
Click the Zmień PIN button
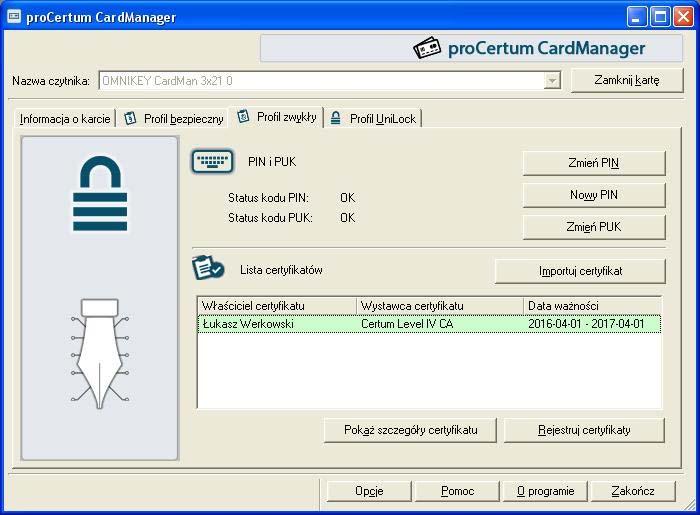tap(594, 163)
